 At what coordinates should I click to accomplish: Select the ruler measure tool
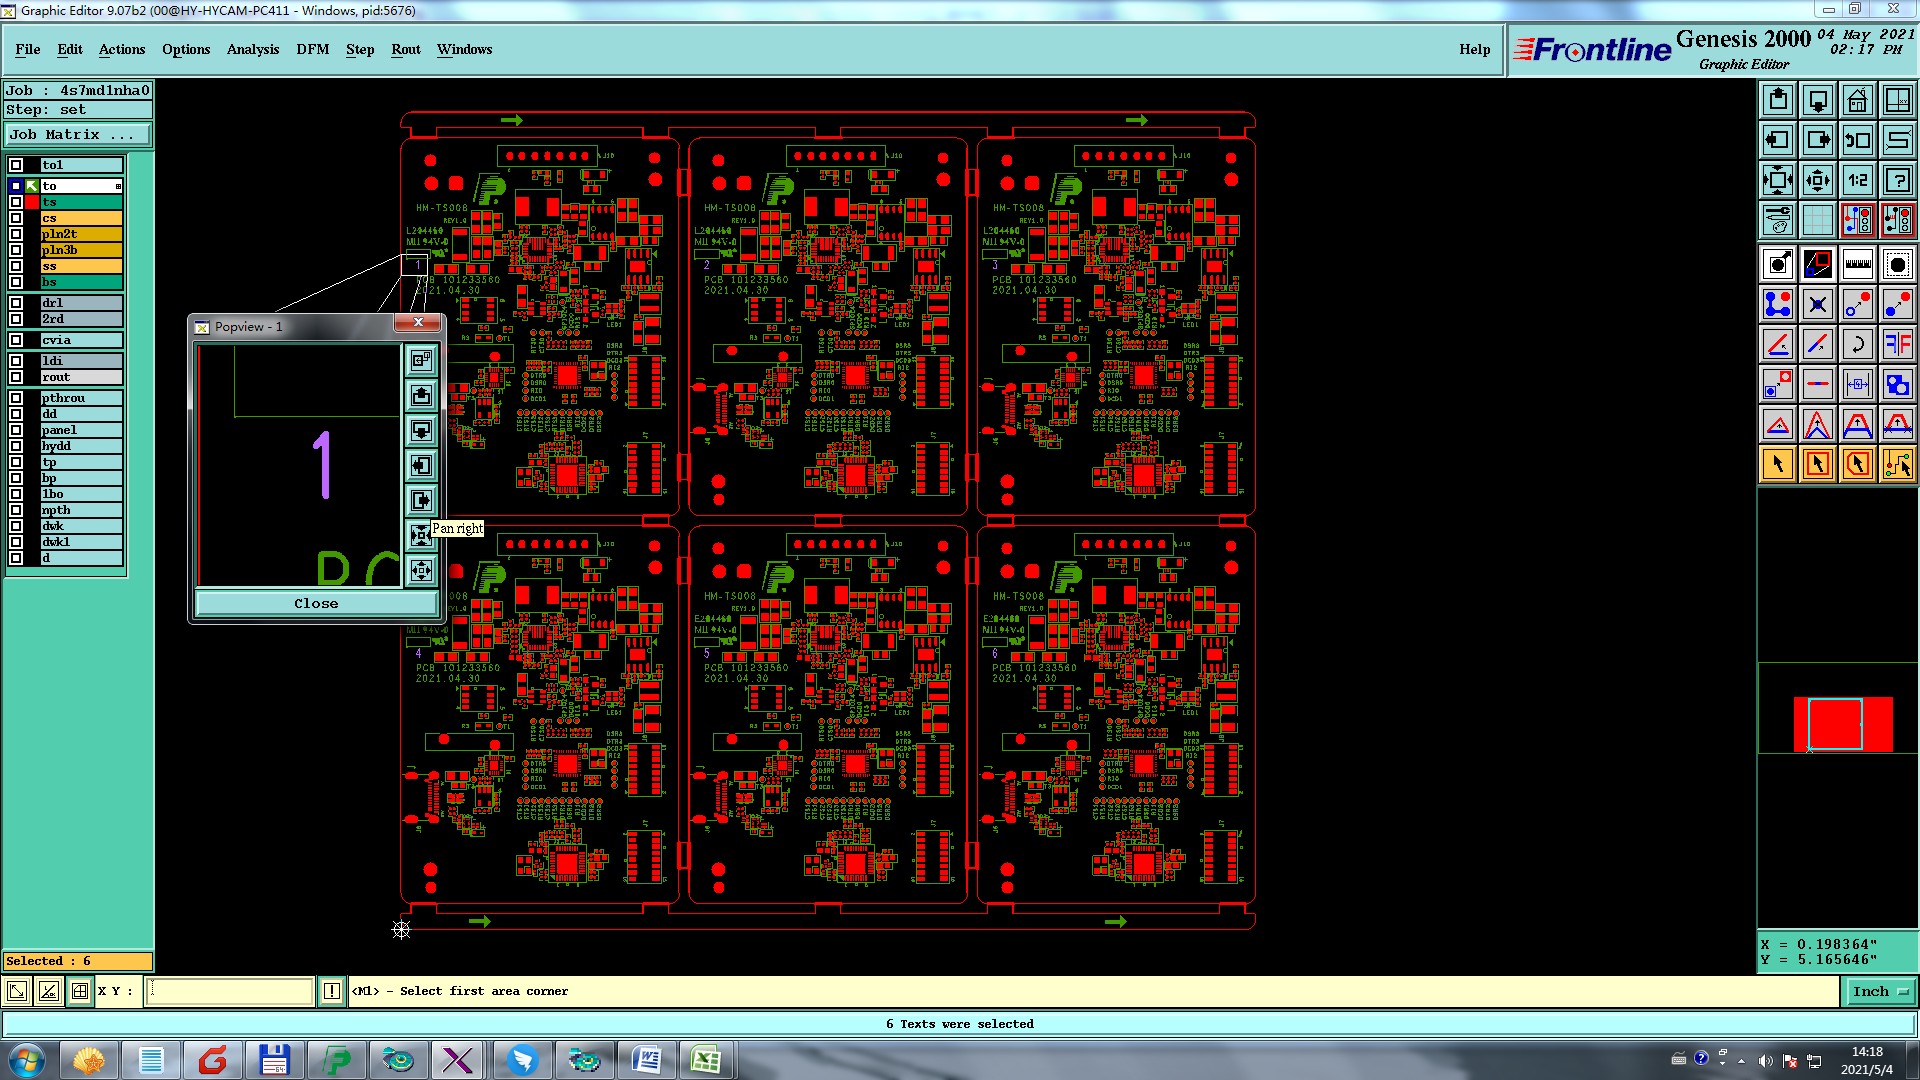pyautogui.click(x=1857, y=264)
